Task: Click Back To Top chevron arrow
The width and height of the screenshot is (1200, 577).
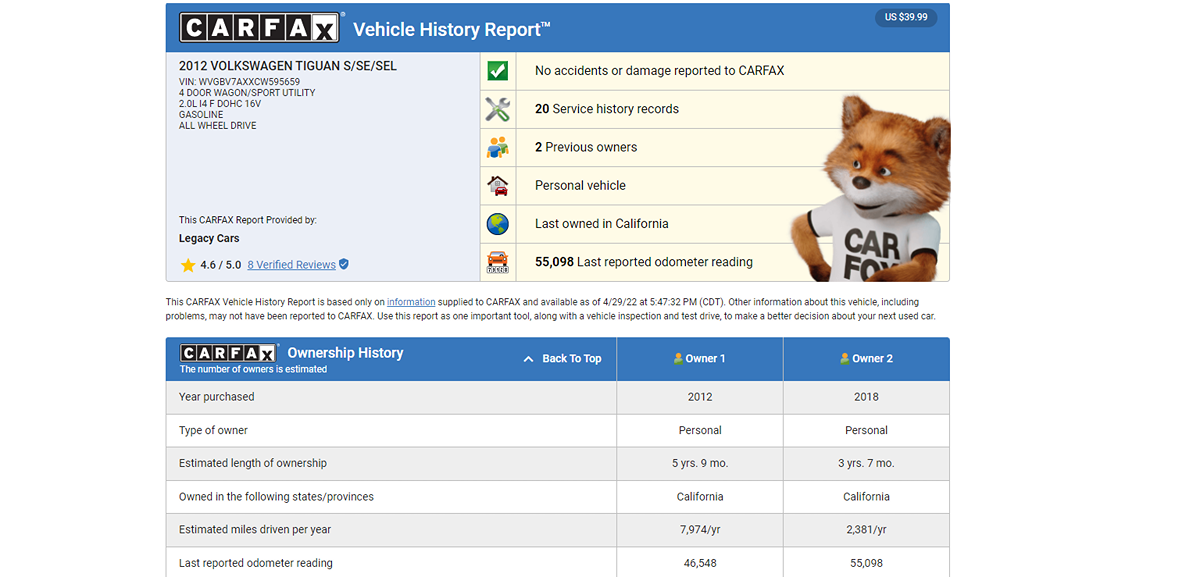Action: 529,359
